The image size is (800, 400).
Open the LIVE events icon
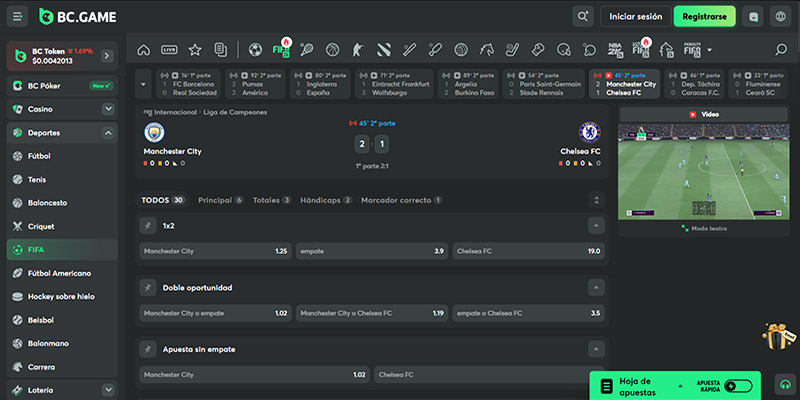tap(169, 49)
